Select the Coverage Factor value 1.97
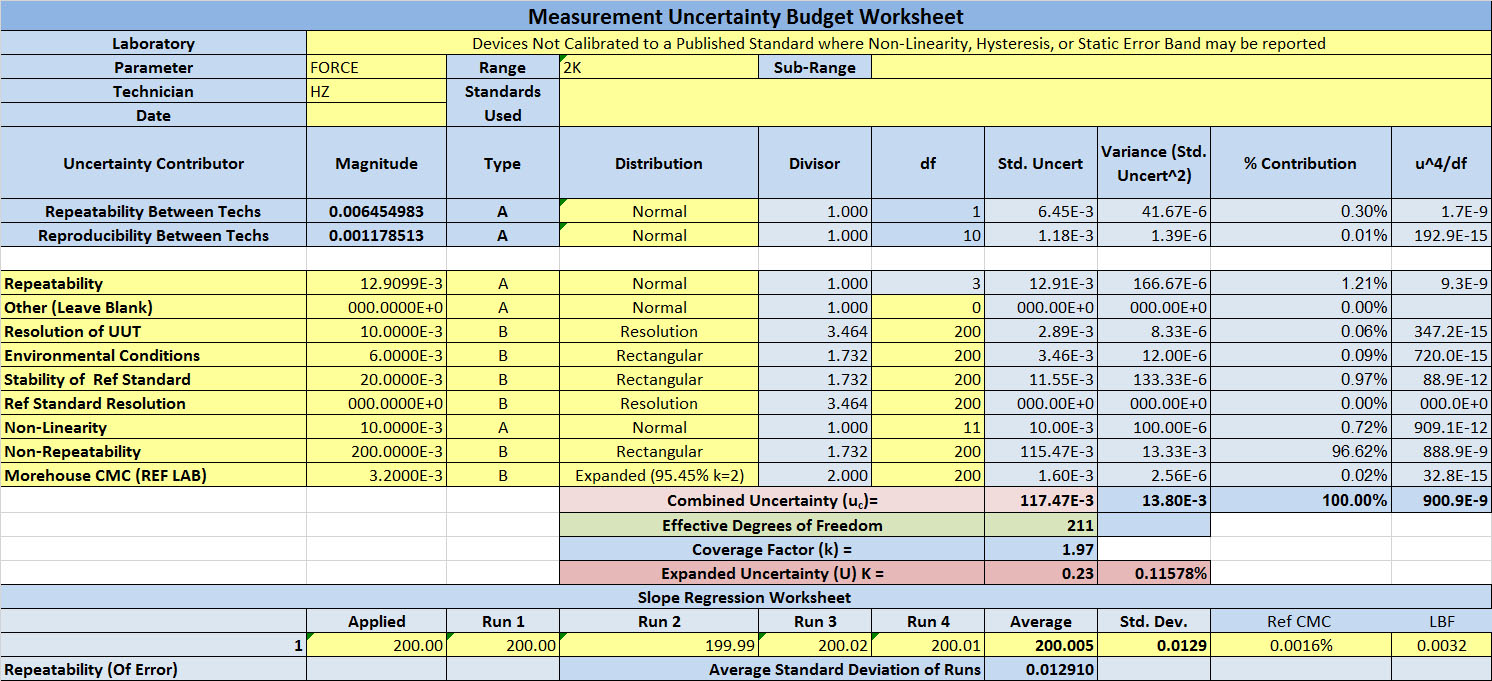The width and height of the screenshot is (1492, 681). point(1041,549)
